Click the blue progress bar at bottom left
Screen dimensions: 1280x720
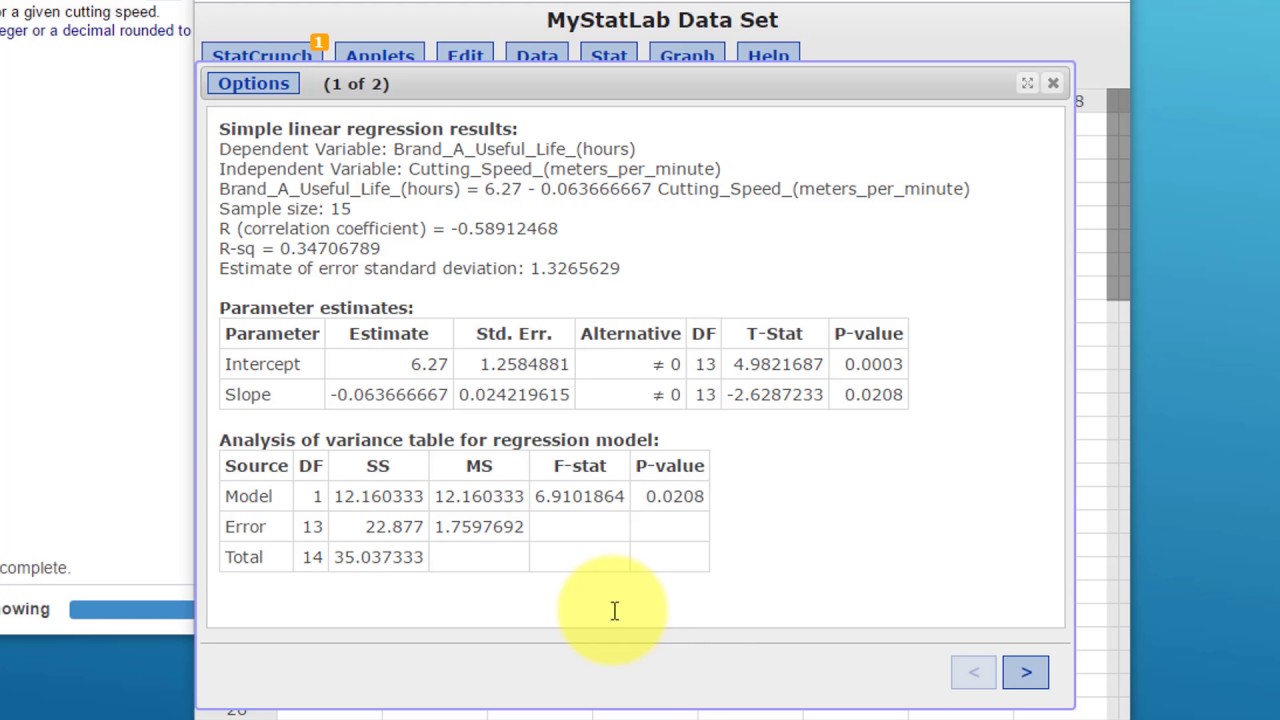[x=131, y=609]
